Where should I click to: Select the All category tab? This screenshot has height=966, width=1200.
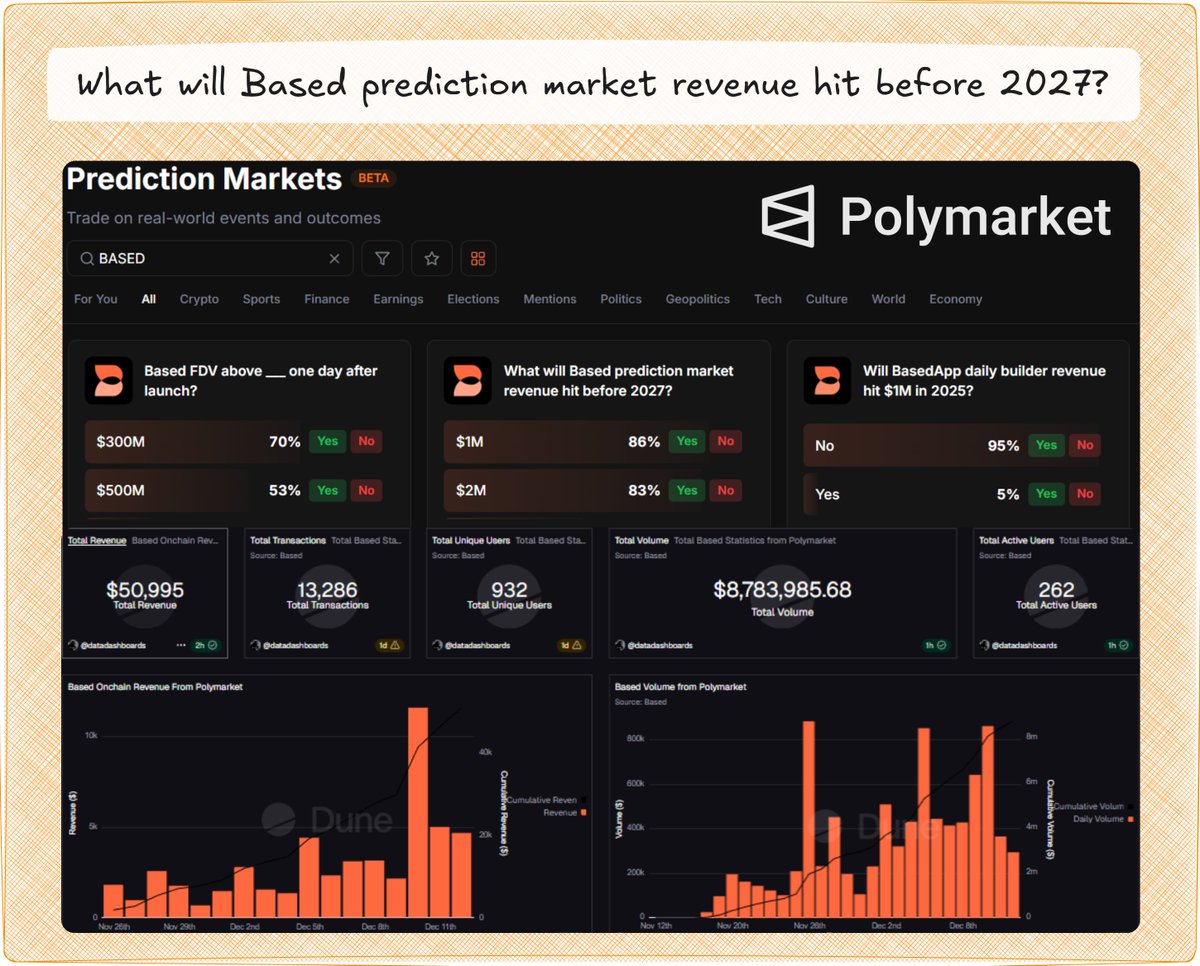tap(149, 299)
